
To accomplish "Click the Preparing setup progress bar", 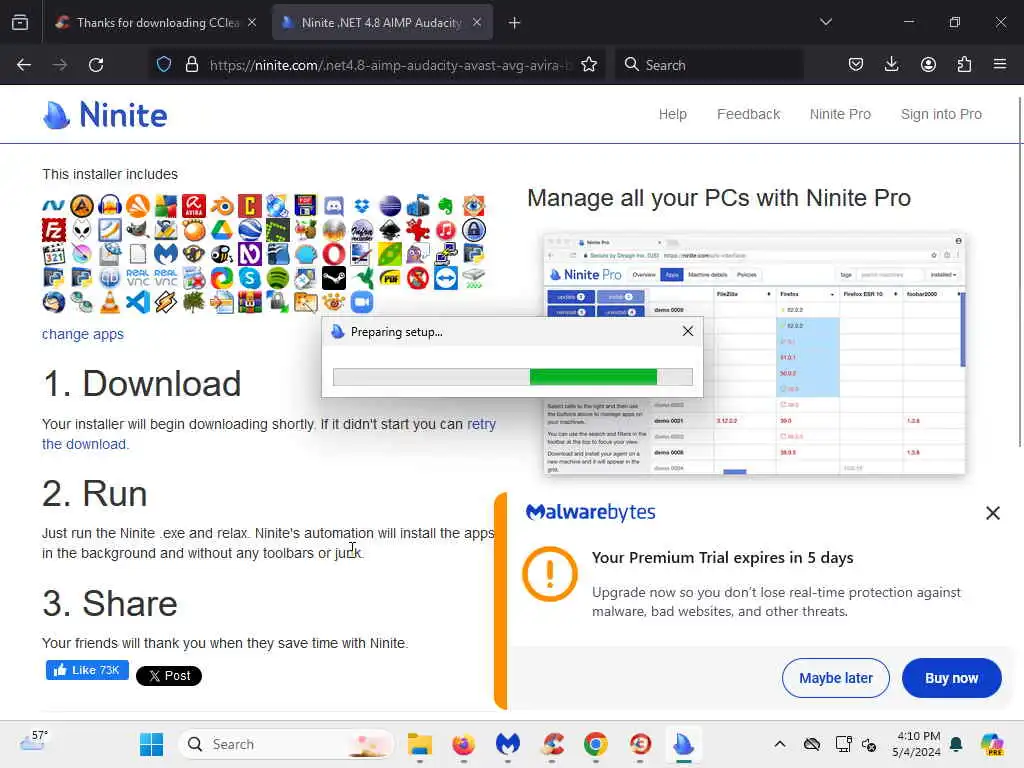I will [513, 377].
